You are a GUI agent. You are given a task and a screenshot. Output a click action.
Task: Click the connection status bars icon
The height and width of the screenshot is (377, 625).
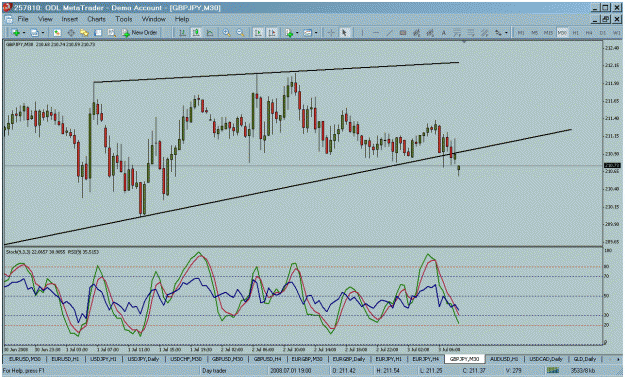point(553,371)
